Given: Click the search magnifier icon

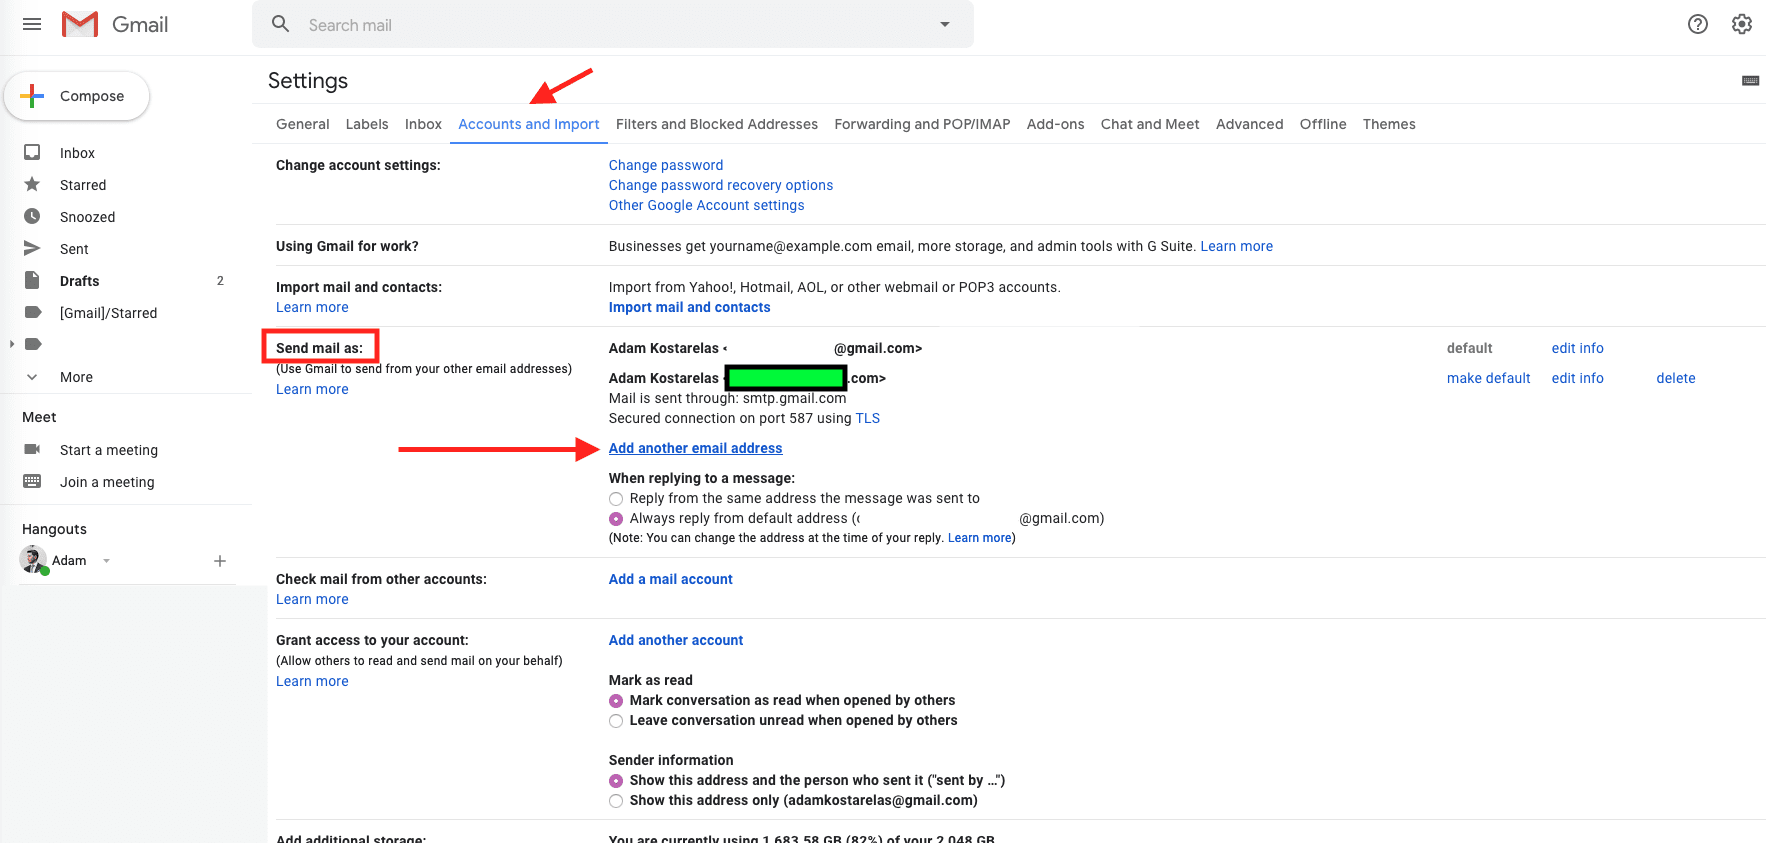Looking at the screenshot, I should pos(281,24).
